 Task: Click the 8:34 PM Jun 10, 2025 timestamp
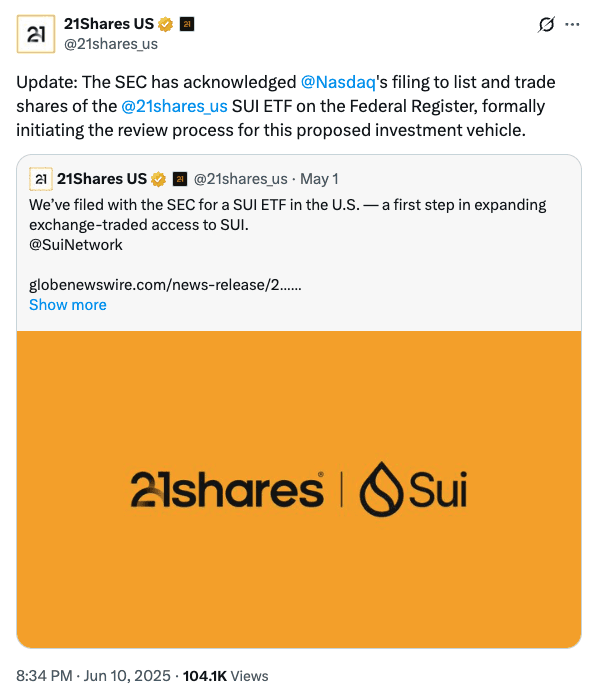coord(93,676)
